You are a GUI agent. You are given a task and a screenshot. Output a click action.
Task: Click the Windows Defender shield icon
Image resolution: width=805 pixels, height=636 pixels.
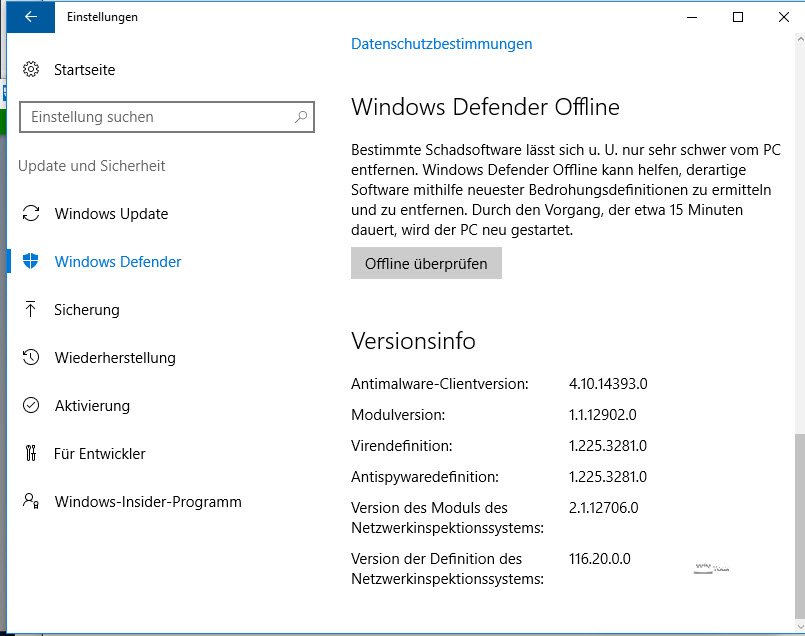click(x=31, y=262)
